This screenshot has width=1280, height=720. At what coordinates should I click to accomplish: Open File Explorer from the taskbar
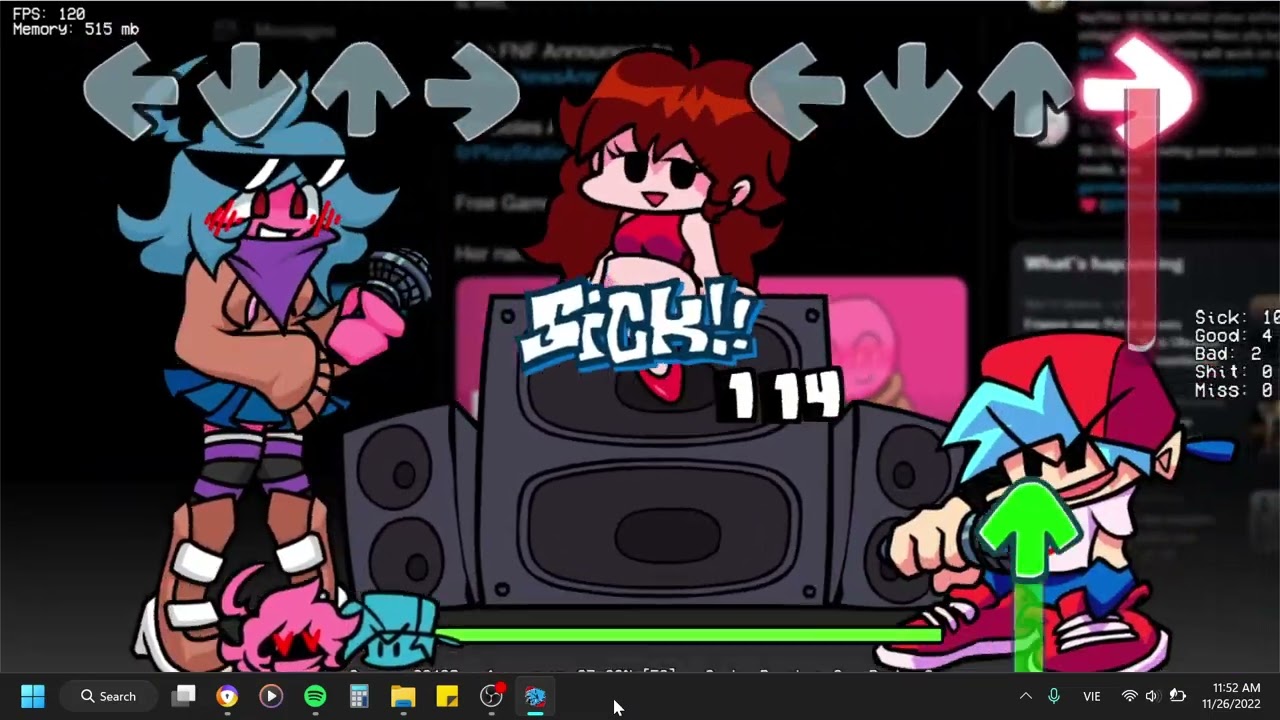coord(403,696)
